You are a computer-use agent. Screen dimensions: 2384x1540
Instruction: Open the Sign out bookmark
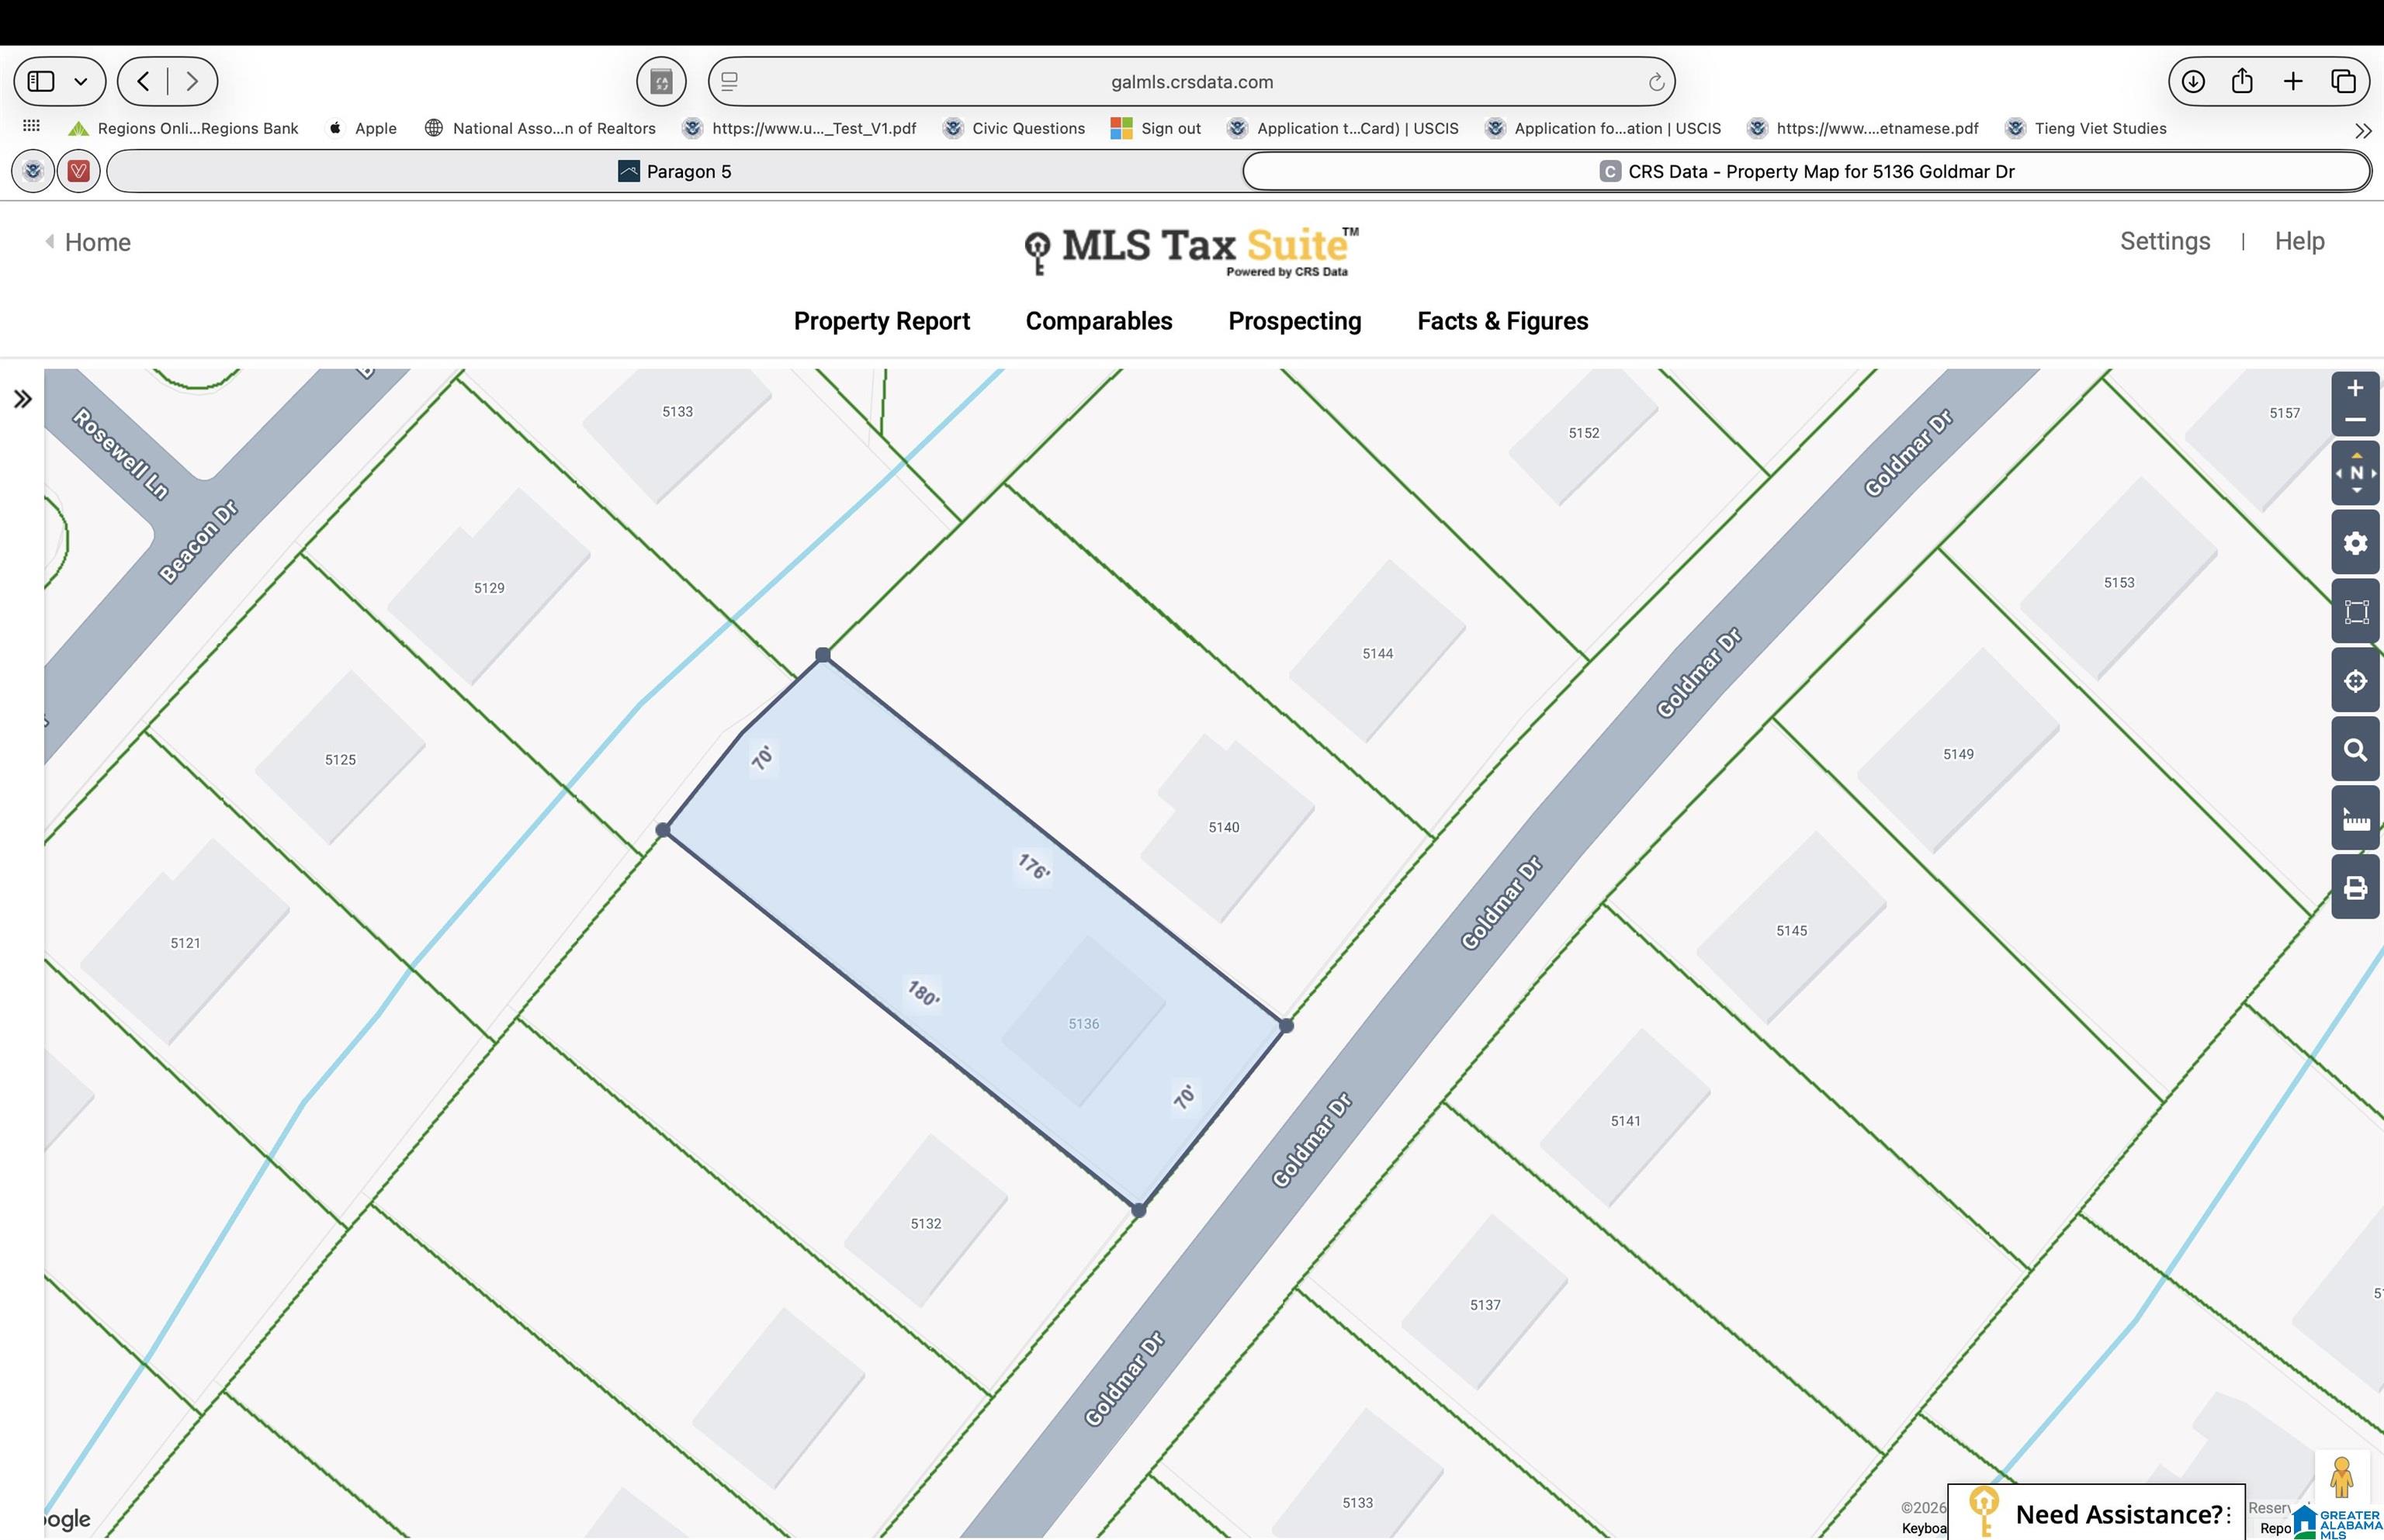click(x=1156, y=128)
